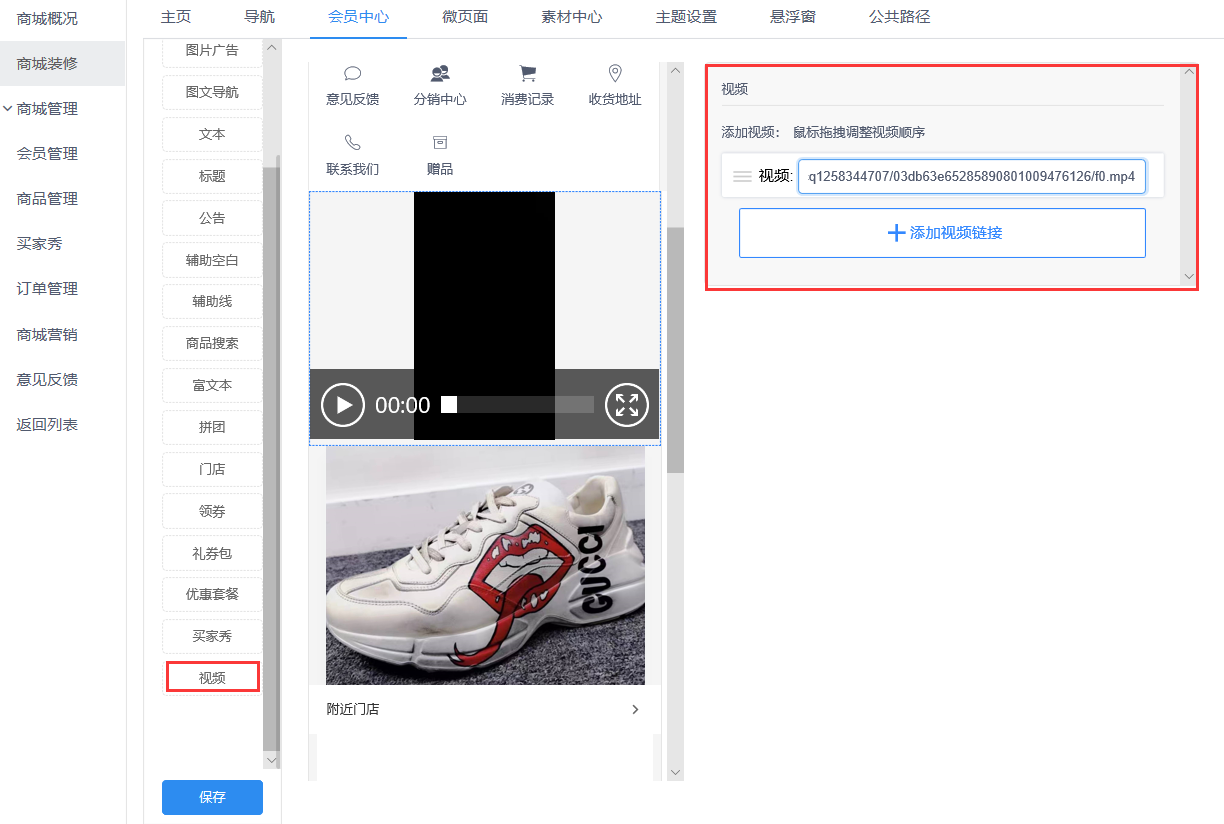Screen dimensions: 1224x824
Task: Click the plus icon in 添加视频链接
Action: click(896, 233)
